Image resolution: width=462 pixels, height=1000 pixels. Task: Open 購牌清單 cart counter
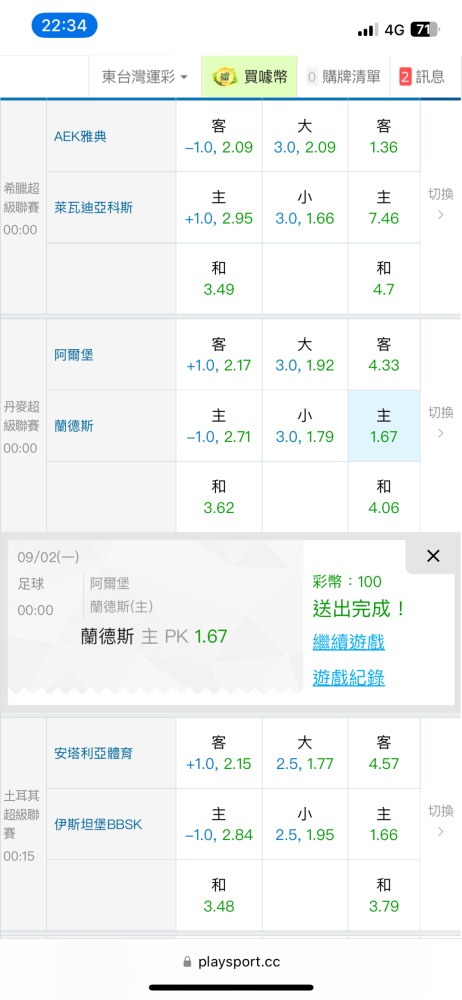(312, 77)
